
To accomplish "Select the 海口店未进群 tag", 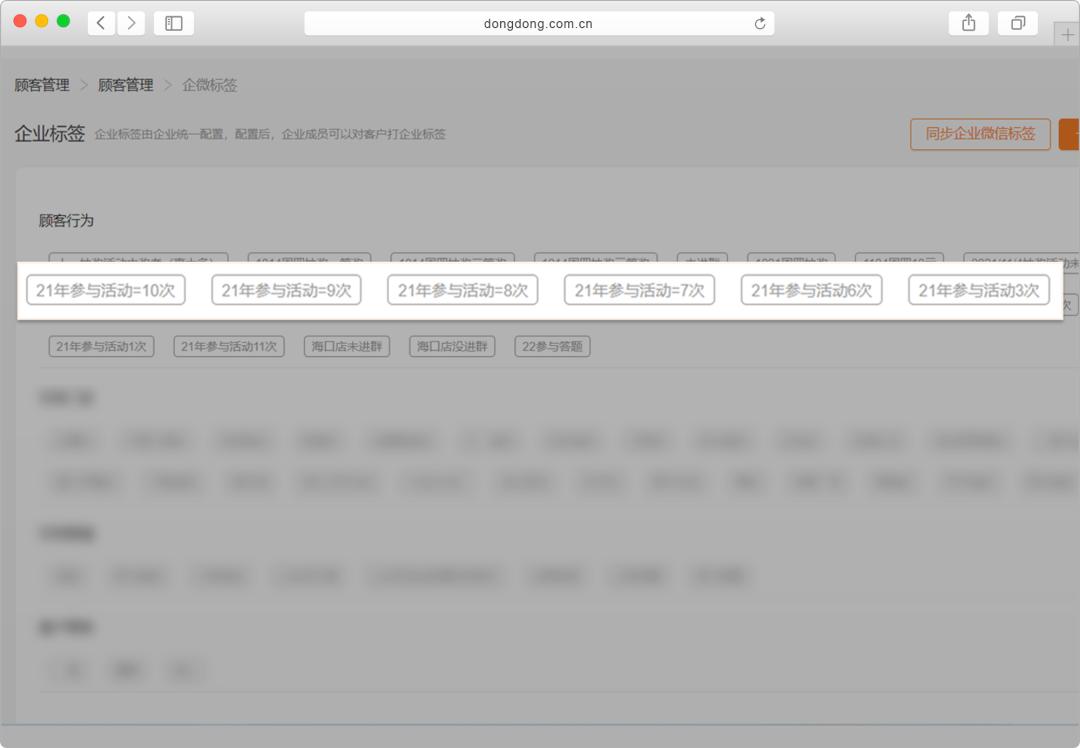I will click(x=346, y=346).
